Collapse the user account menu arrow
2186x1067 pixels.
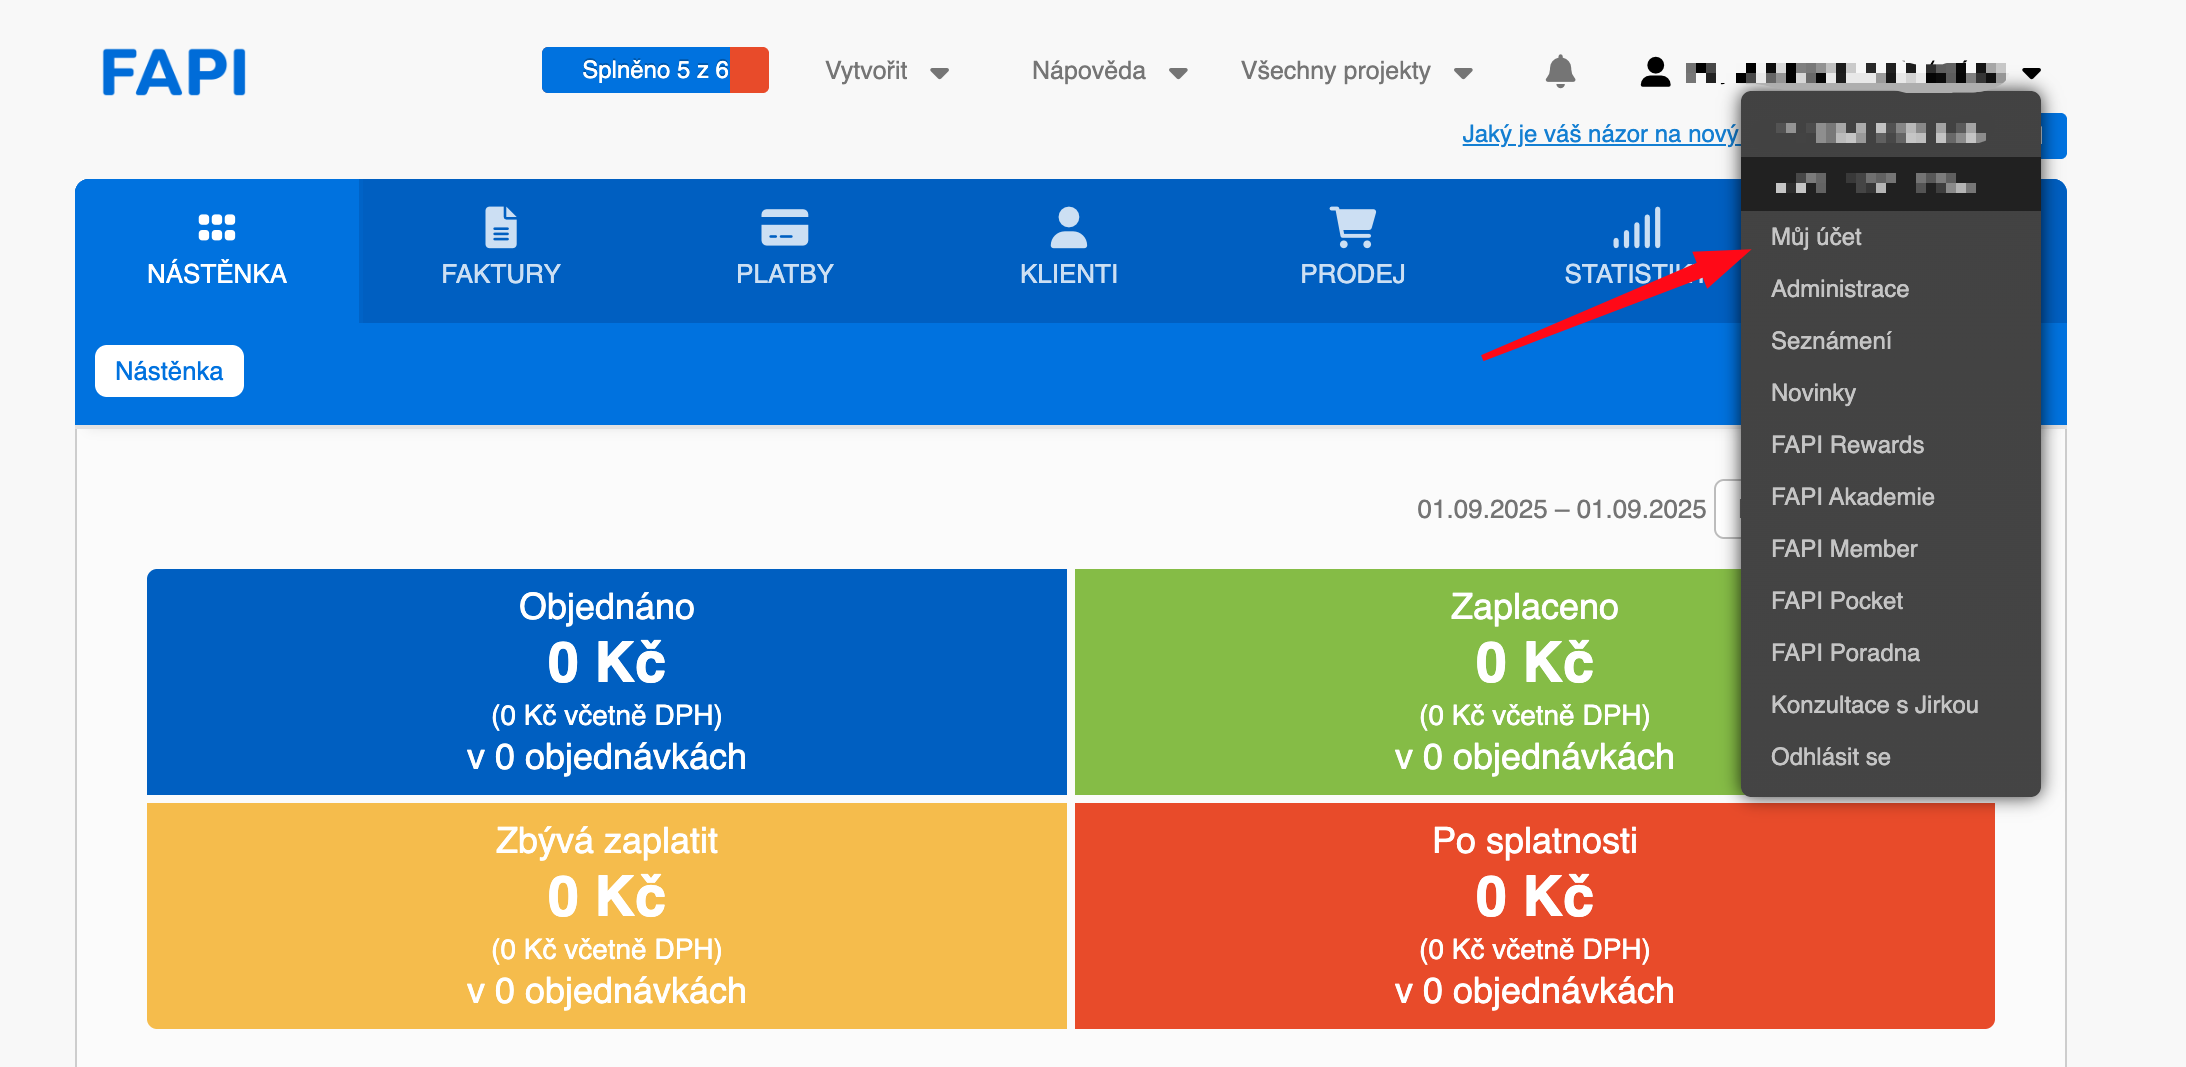click(x=2031, y=73)
